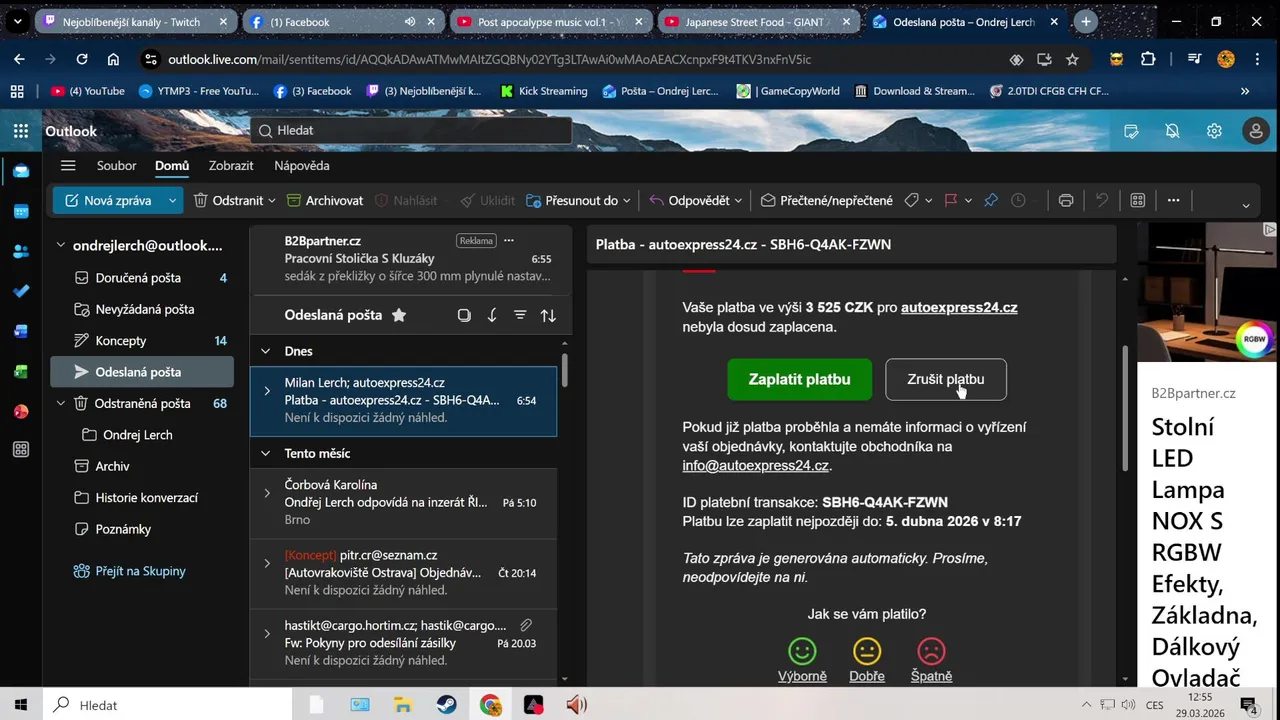Image resolution: width=1280 pixels, height=720 pixels.
Task: Print the message with printer icon
Action: pos(1066,201)
